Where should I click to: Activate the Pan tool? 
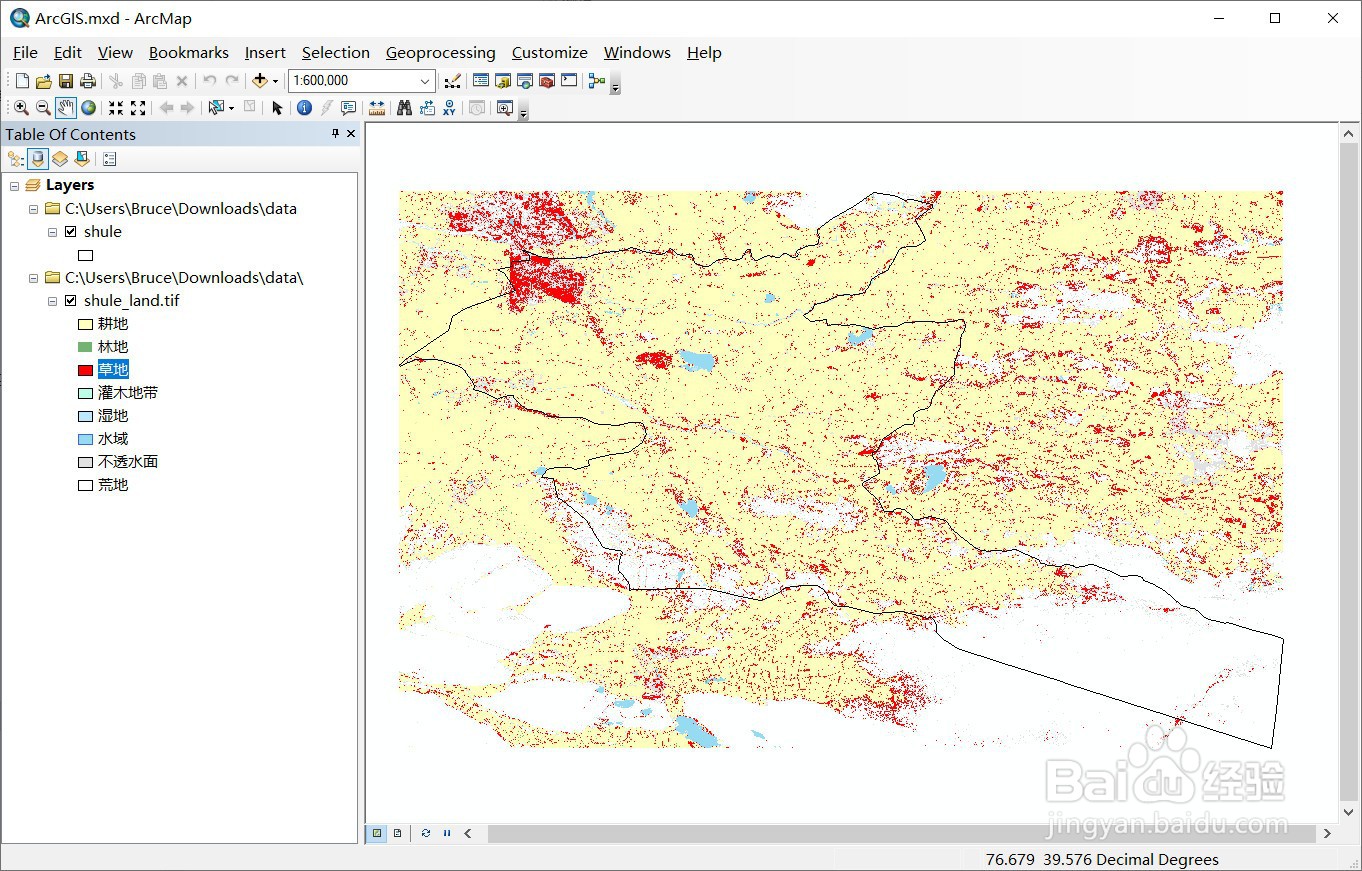(x=65, y=108)
